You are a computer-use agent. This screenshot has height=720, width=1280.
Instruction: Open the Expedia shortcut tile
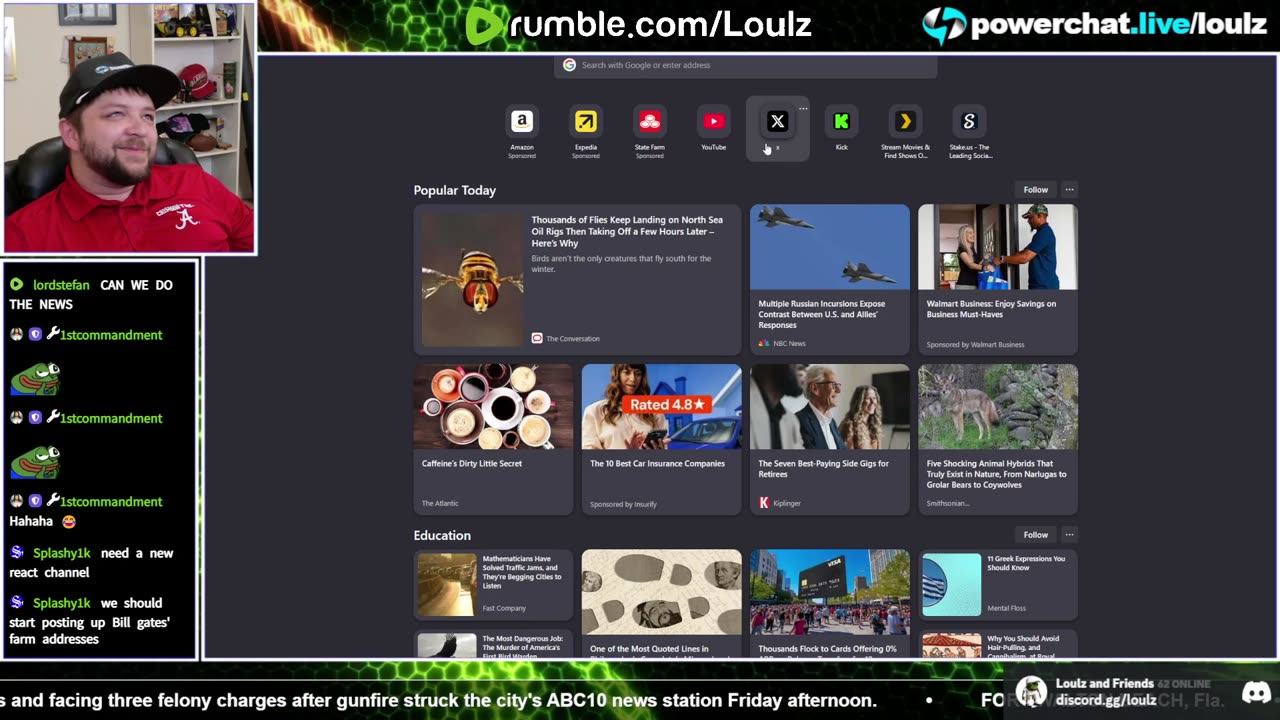585,130
